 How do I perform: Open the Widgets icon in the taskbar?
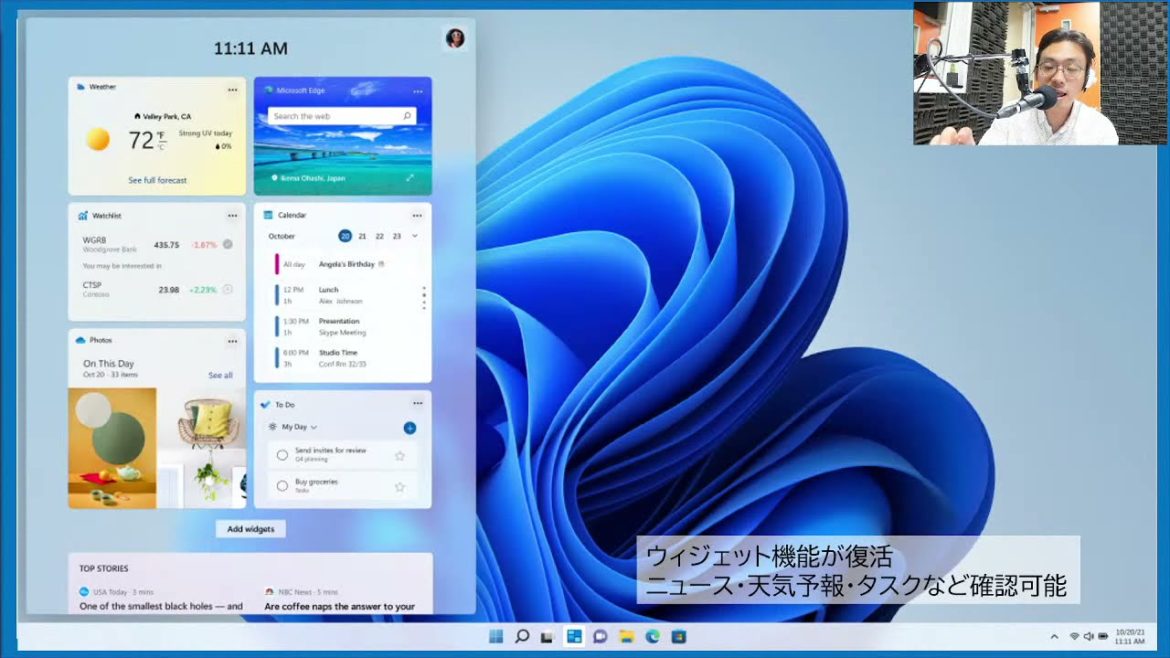tap(574, 636)
